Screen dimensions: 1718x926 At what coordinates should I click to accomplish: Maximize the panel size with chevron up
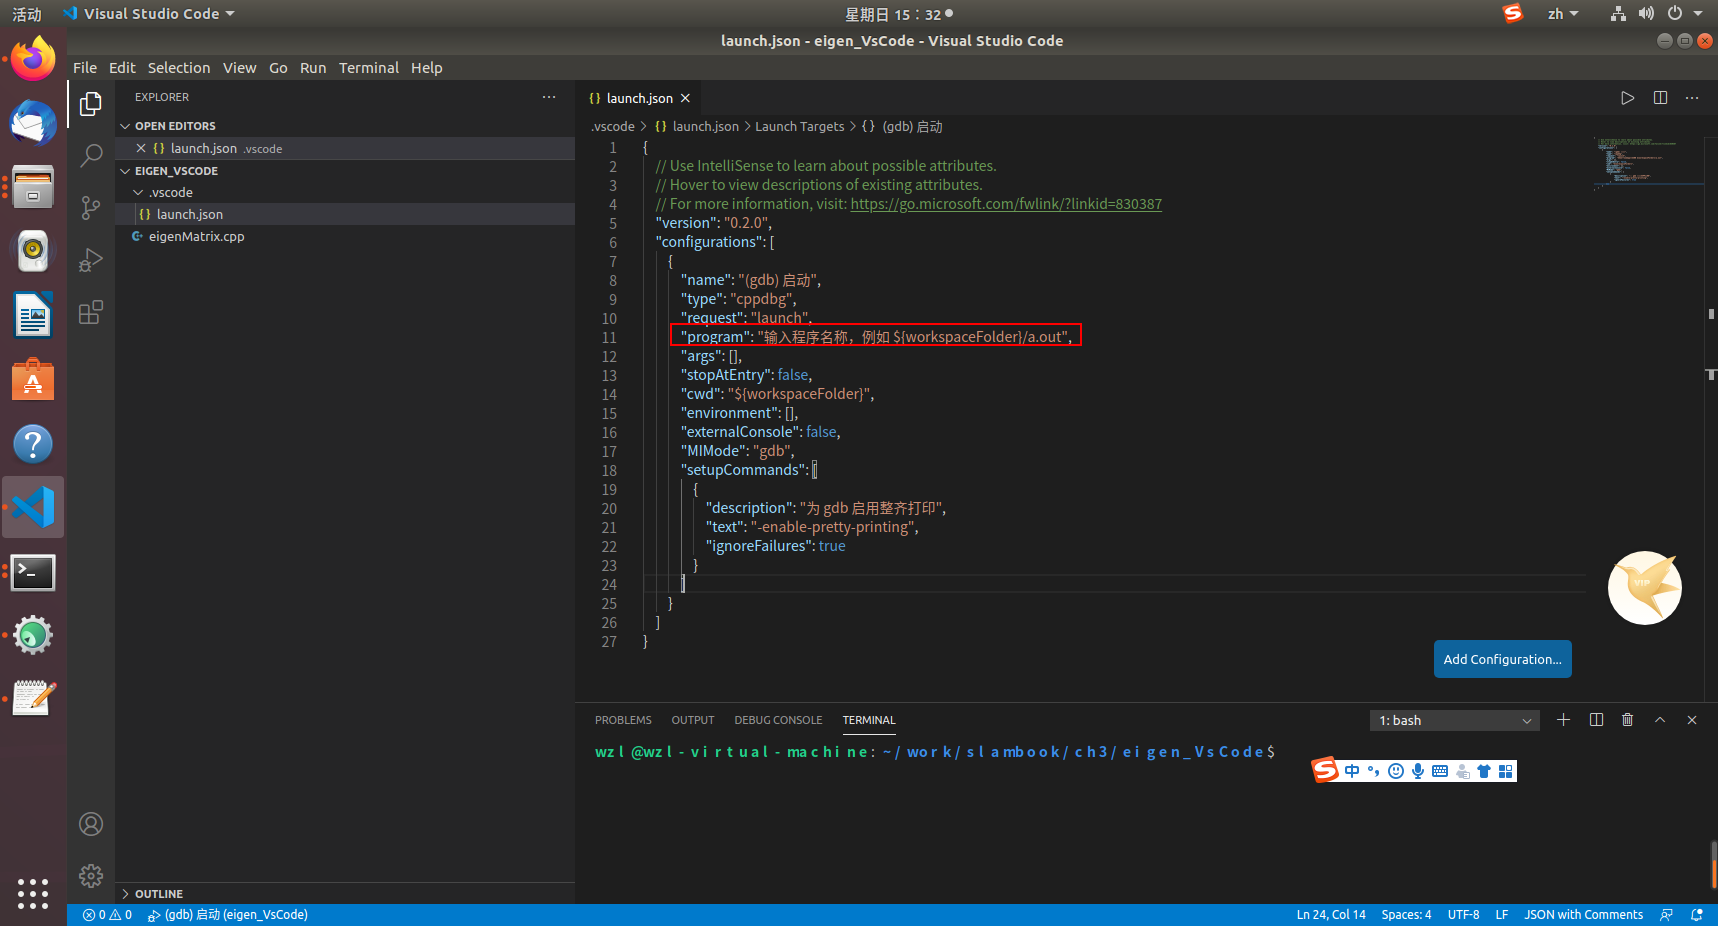(x=1660, y=720)
